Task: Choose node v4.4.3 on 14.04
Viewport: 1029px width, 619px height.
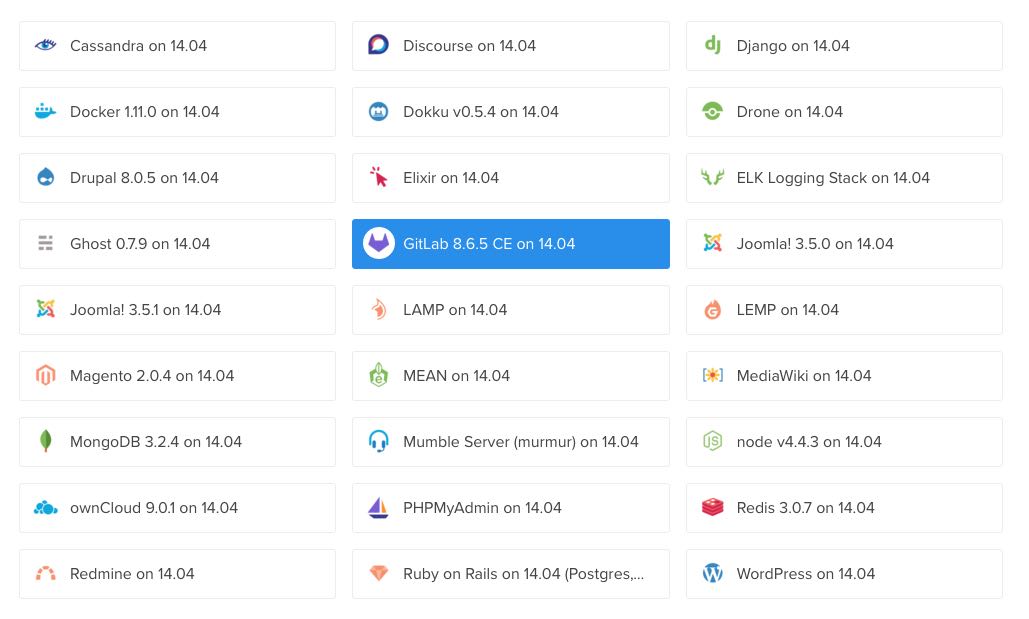Action: [844, 442]
